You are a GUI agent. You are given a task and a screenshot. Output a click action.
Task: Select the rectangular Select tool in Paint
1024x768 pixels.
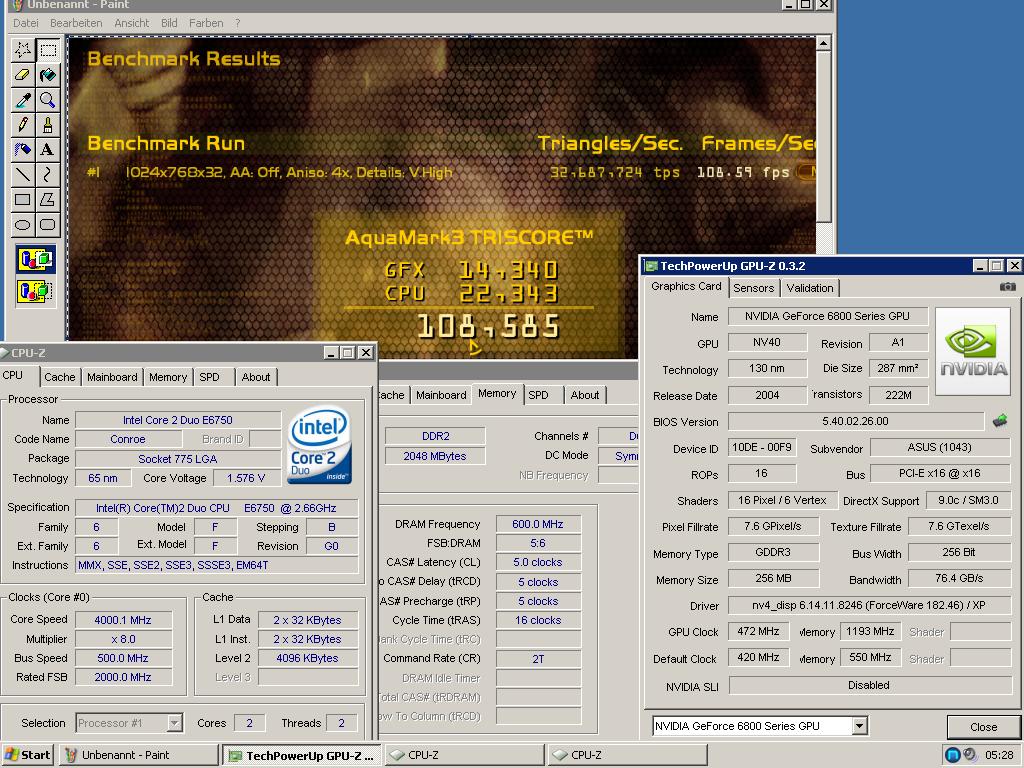48,50
